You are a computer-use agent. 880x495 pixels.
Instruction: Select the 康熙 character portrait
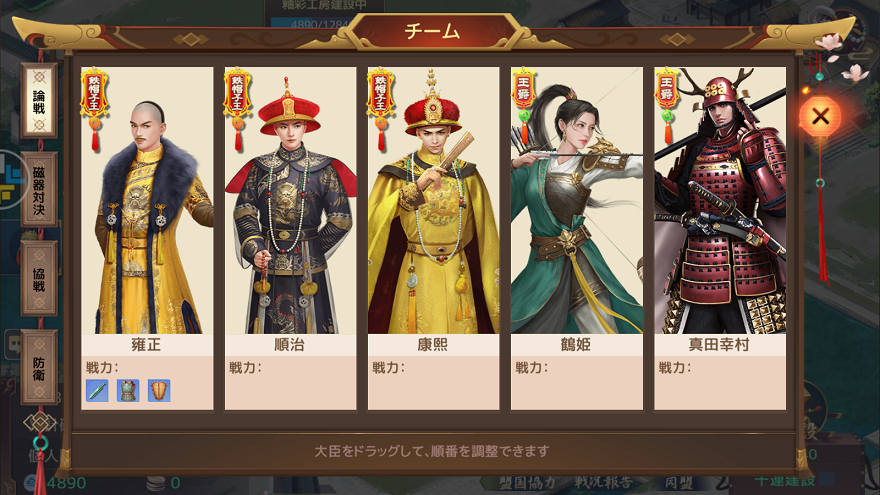tap(433, 200)
